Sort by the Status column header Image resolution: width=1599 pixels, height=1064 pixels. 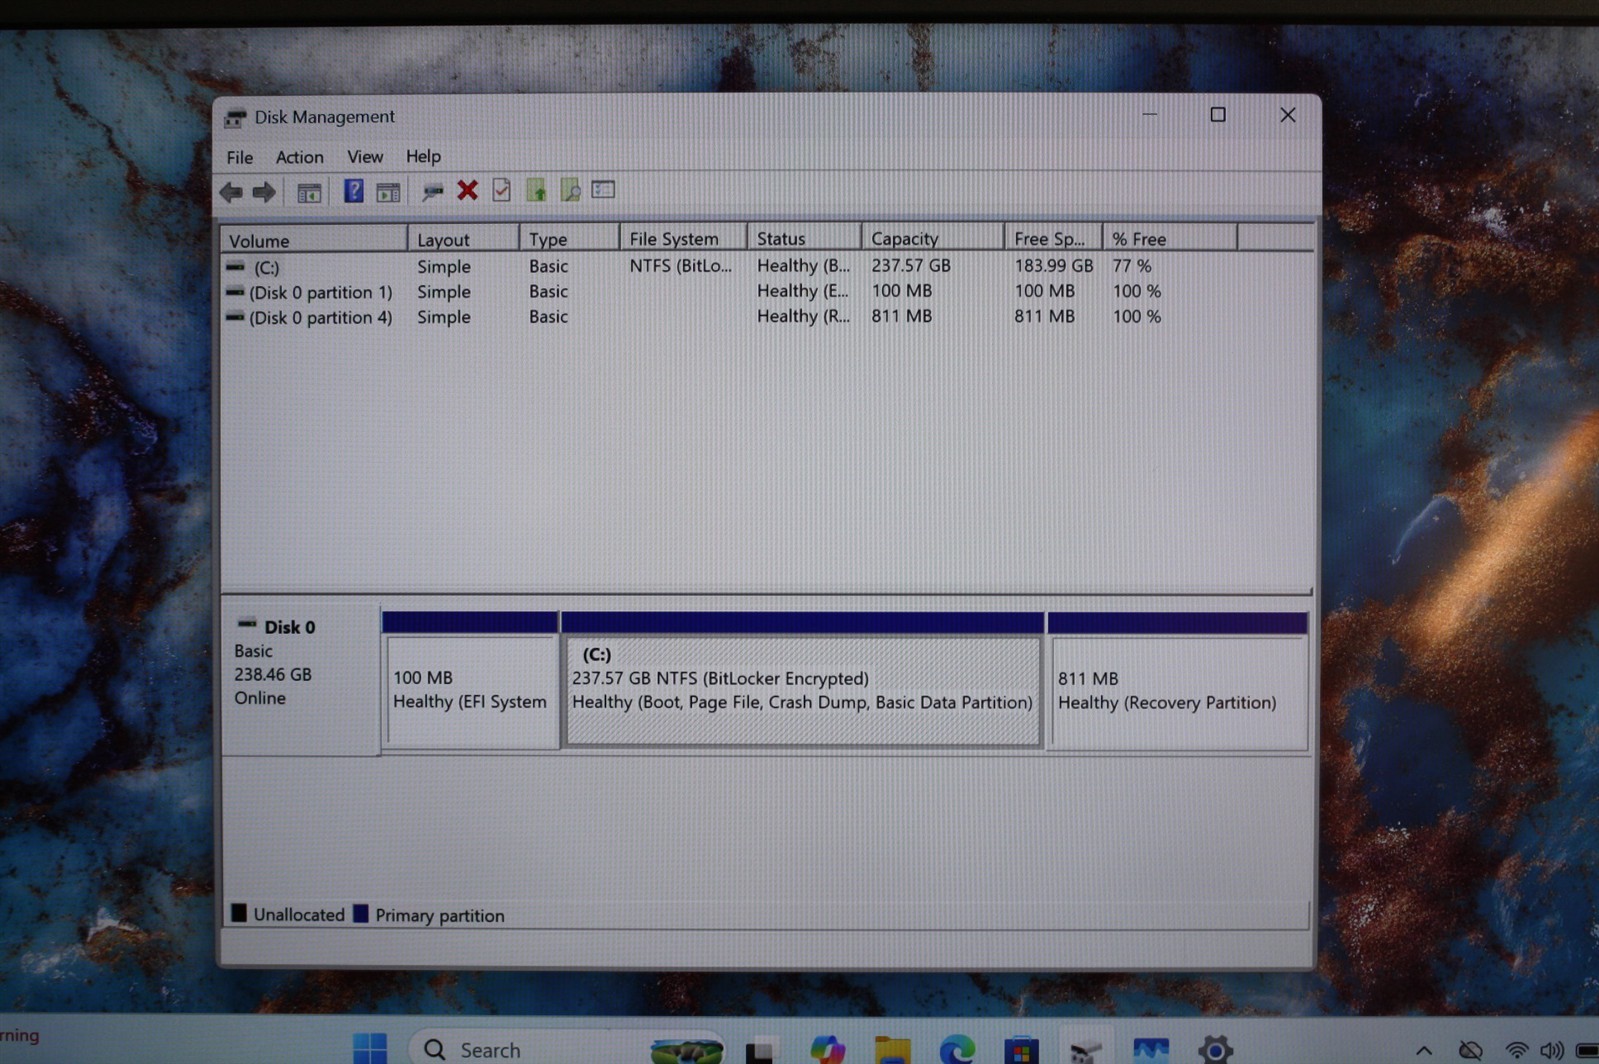tap(804, 238)
